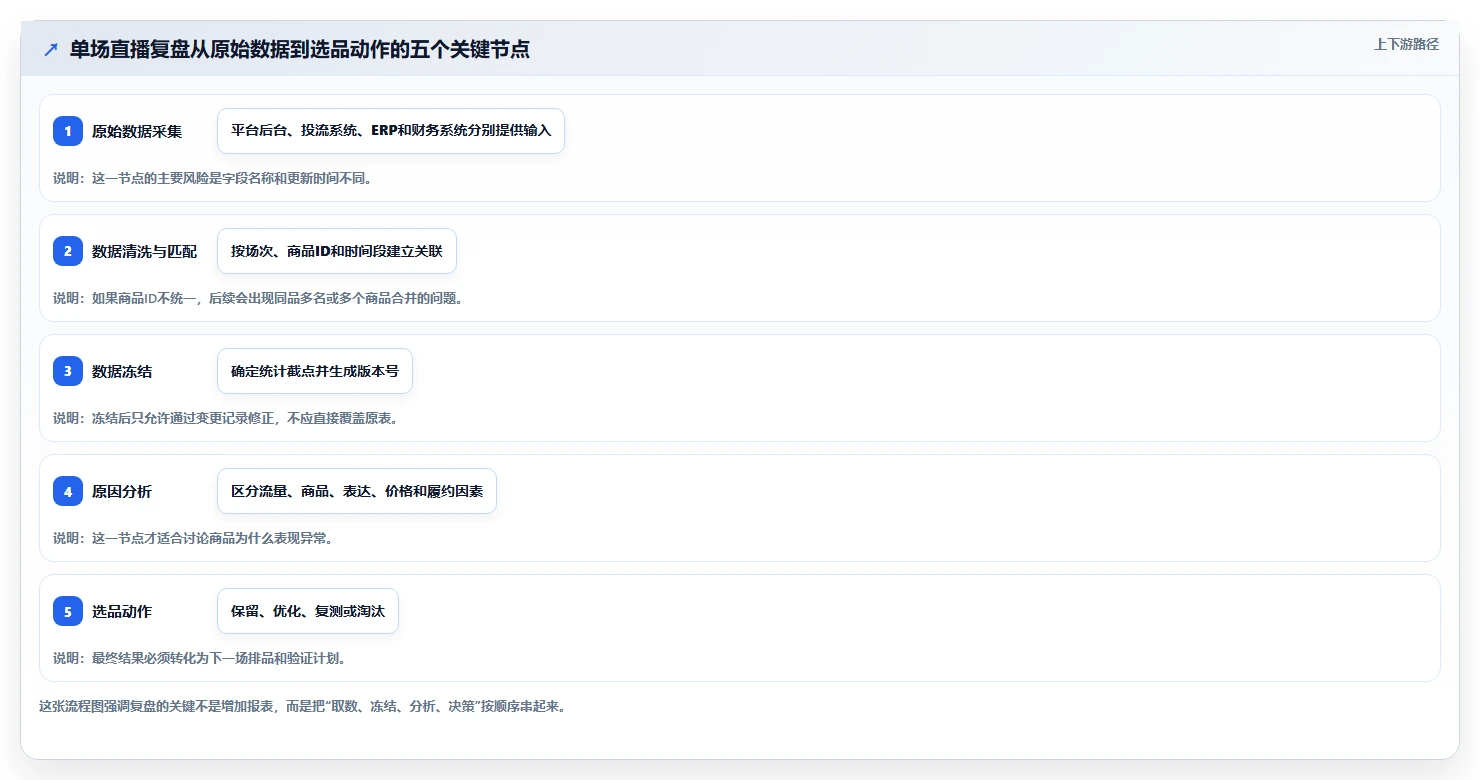Click the 保留、优化、复测或淘汰 pill

coord(308,611)
